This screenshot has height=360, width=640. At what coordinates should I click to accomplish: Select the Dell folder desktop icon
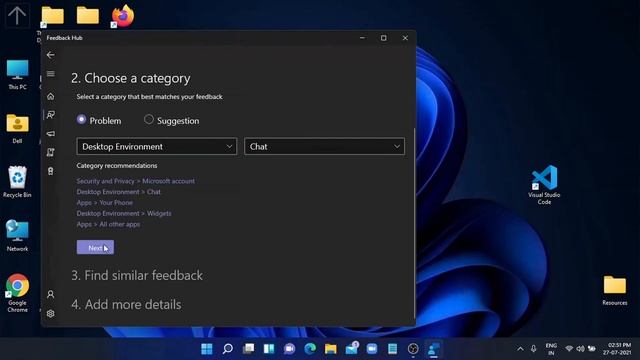click(17, 129)
